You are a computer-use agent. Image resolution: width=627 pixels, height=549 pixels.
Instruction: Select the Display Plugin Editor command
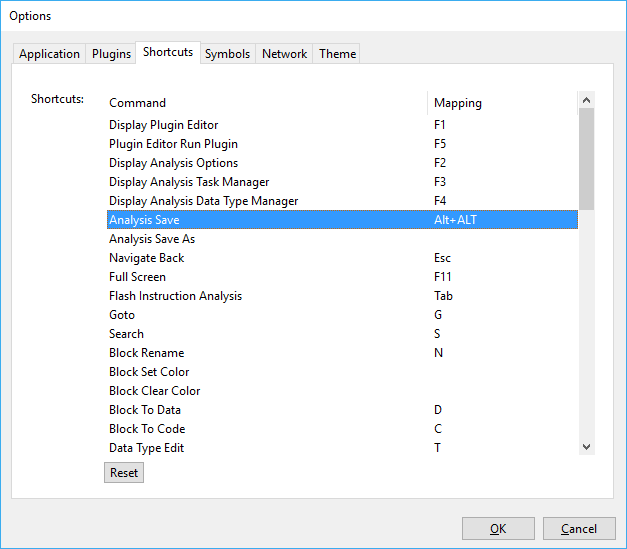(163, 125)
